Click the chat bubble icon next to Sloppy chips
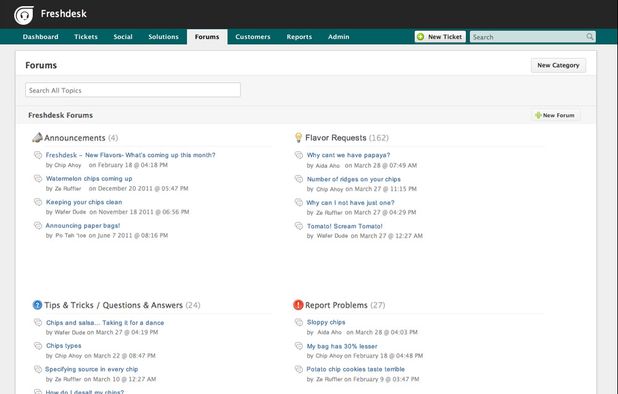This screenshot has height=394, width=618. 299,322
